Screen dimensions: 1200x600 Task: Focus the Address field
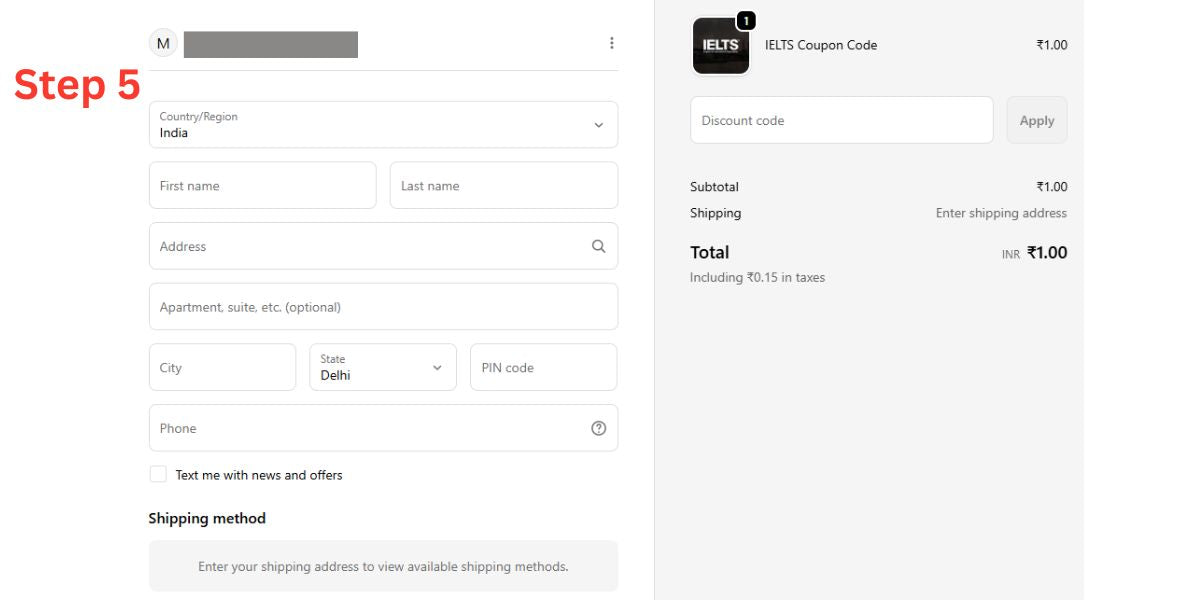click(383, 246)
